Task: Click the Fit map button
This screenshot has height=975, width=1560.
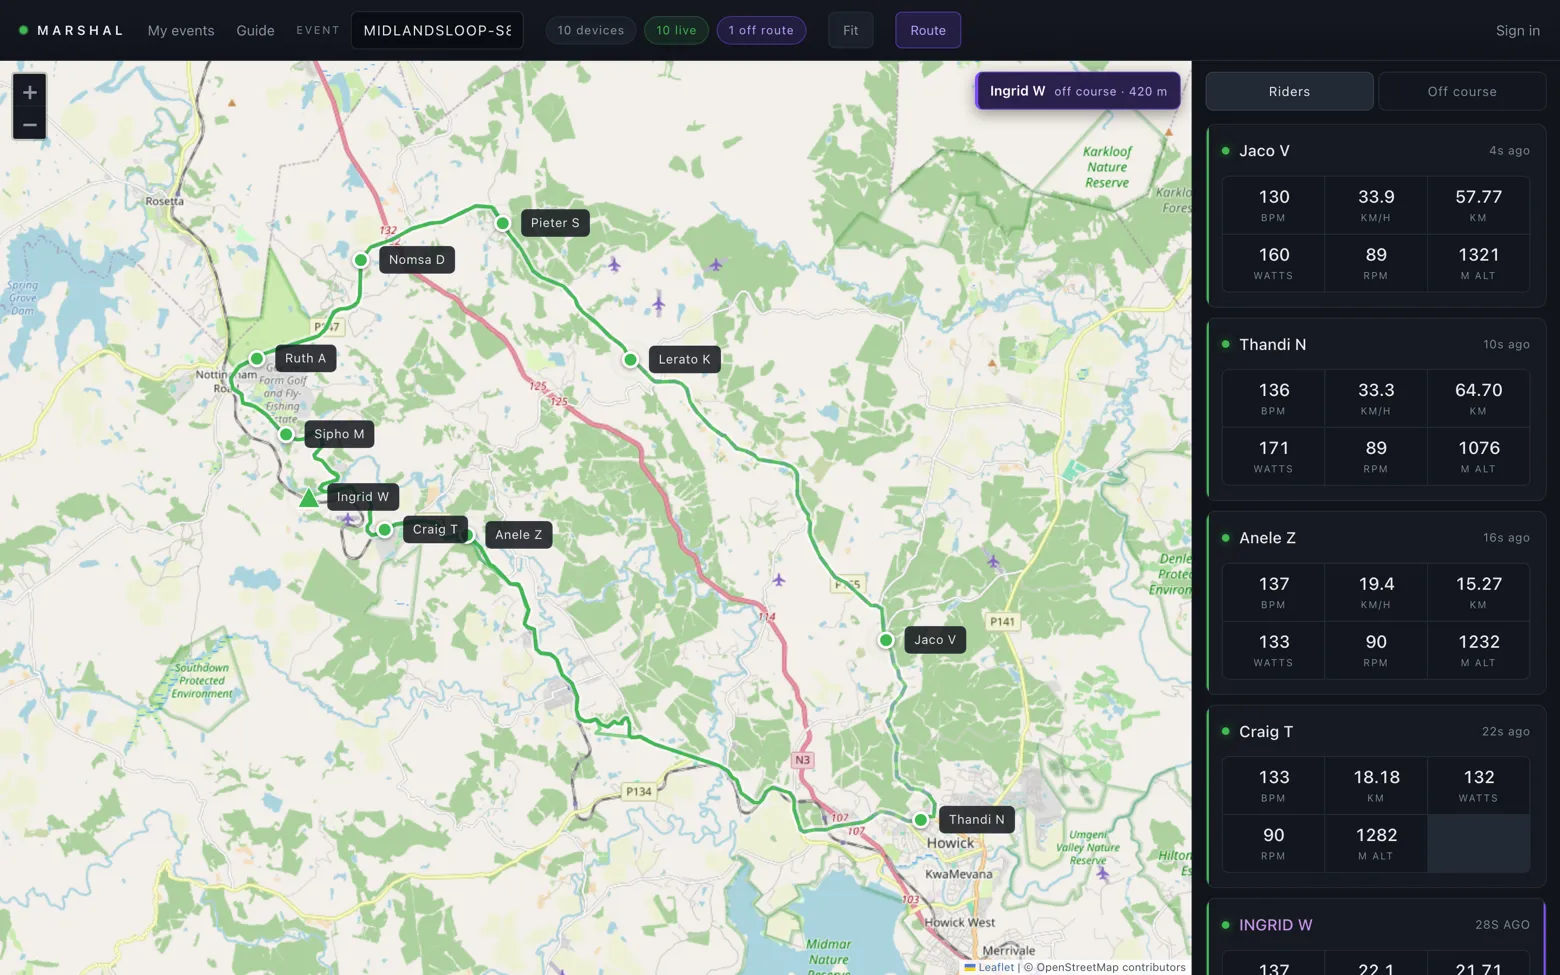Action: (851, 30)
